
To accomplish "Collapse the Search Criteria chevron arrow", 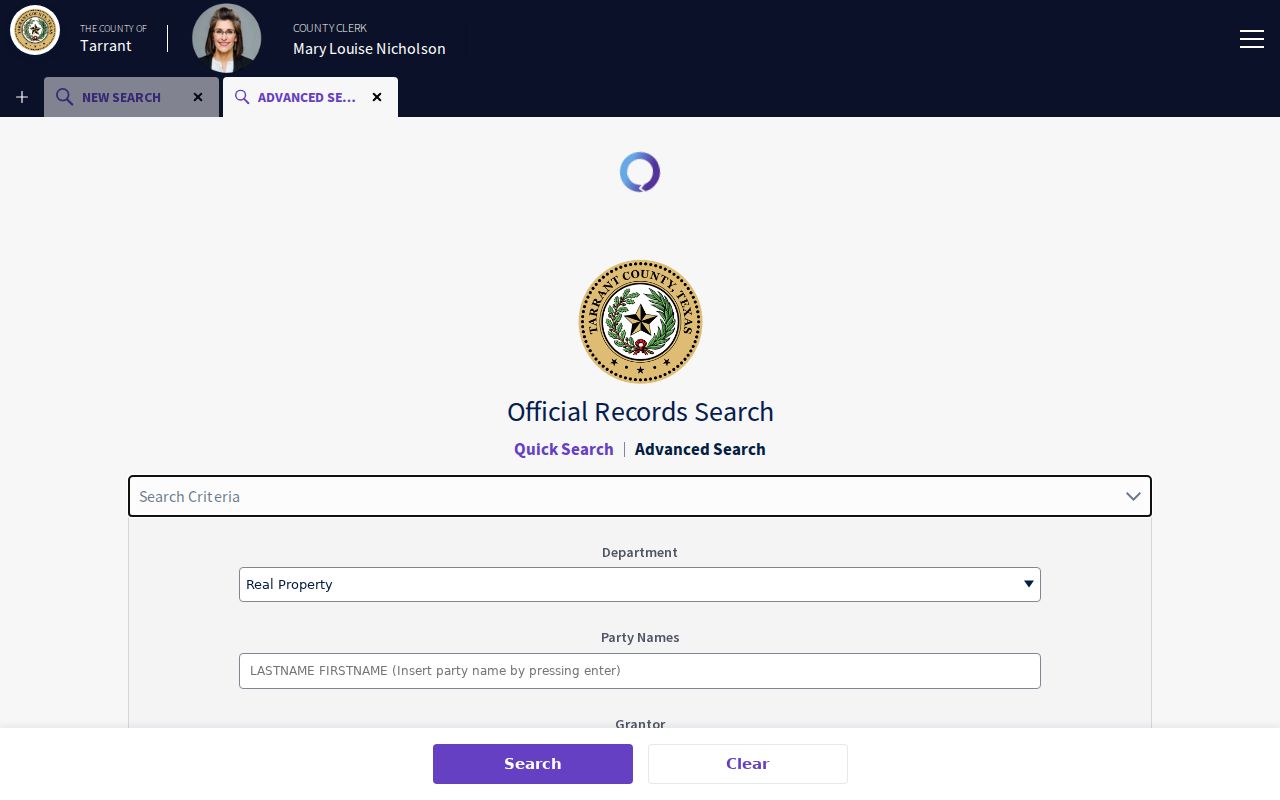I will (x=1133, y=496).
